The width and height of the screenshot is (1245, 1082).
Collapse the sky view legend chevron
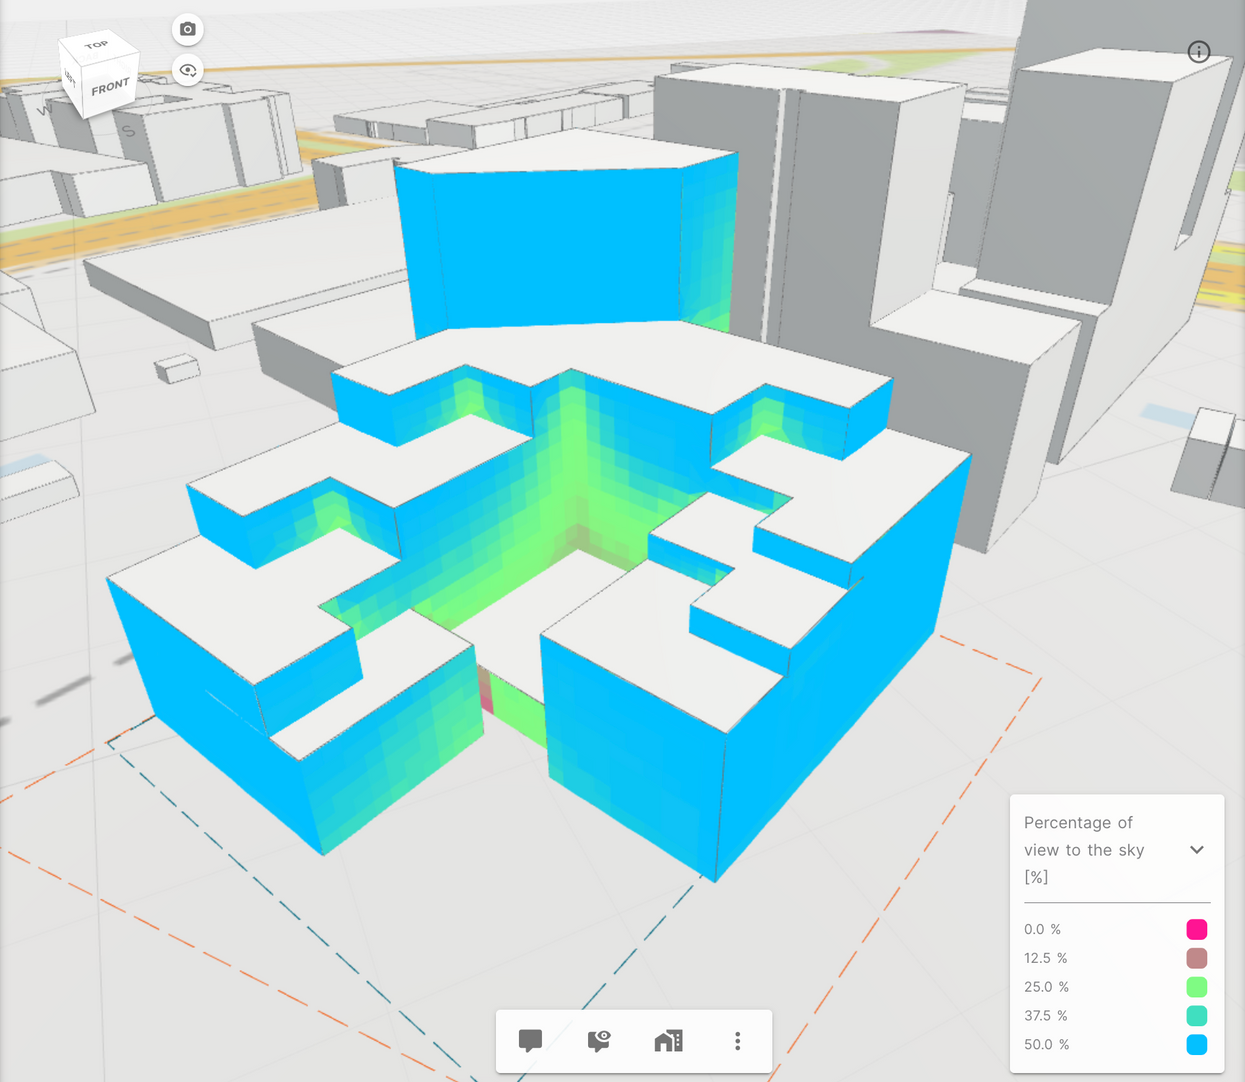tap(1196, 850)
